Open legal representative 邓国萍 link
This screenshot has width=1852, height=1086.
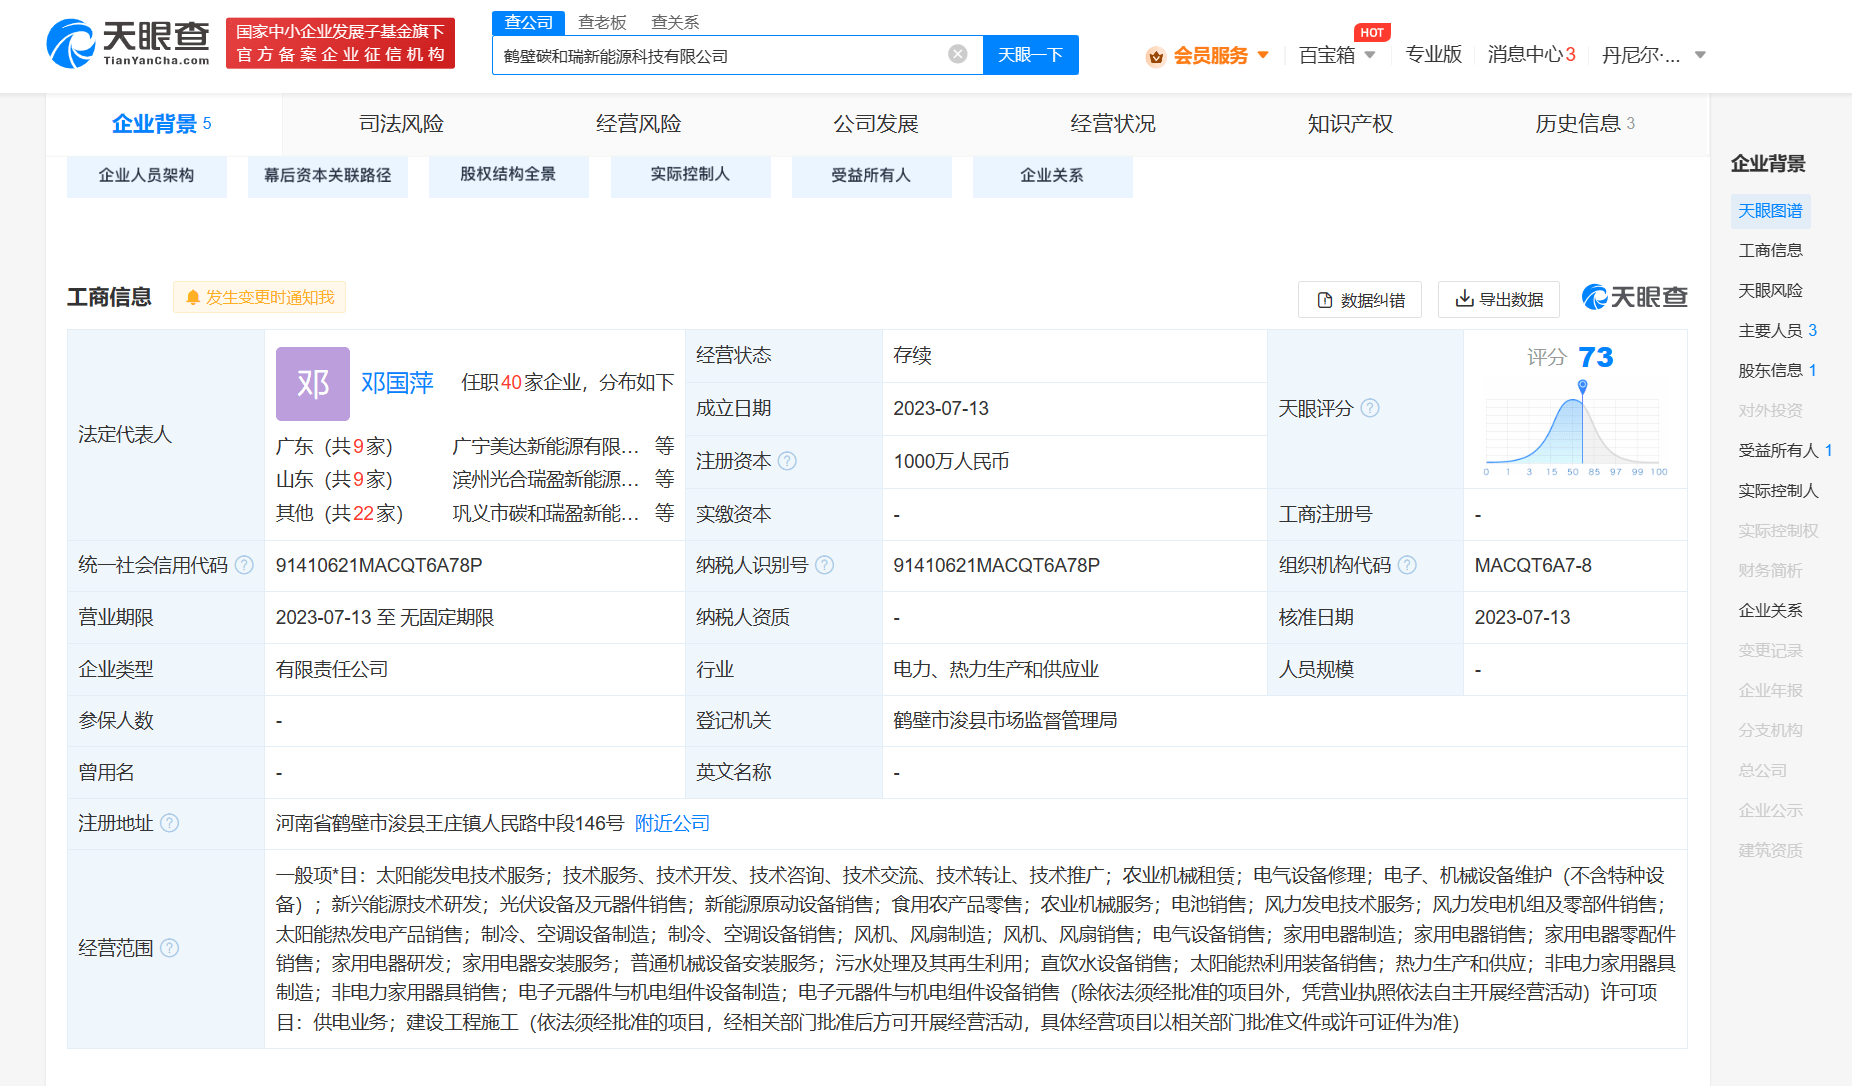pyautogui.click(x=397, y=383)
